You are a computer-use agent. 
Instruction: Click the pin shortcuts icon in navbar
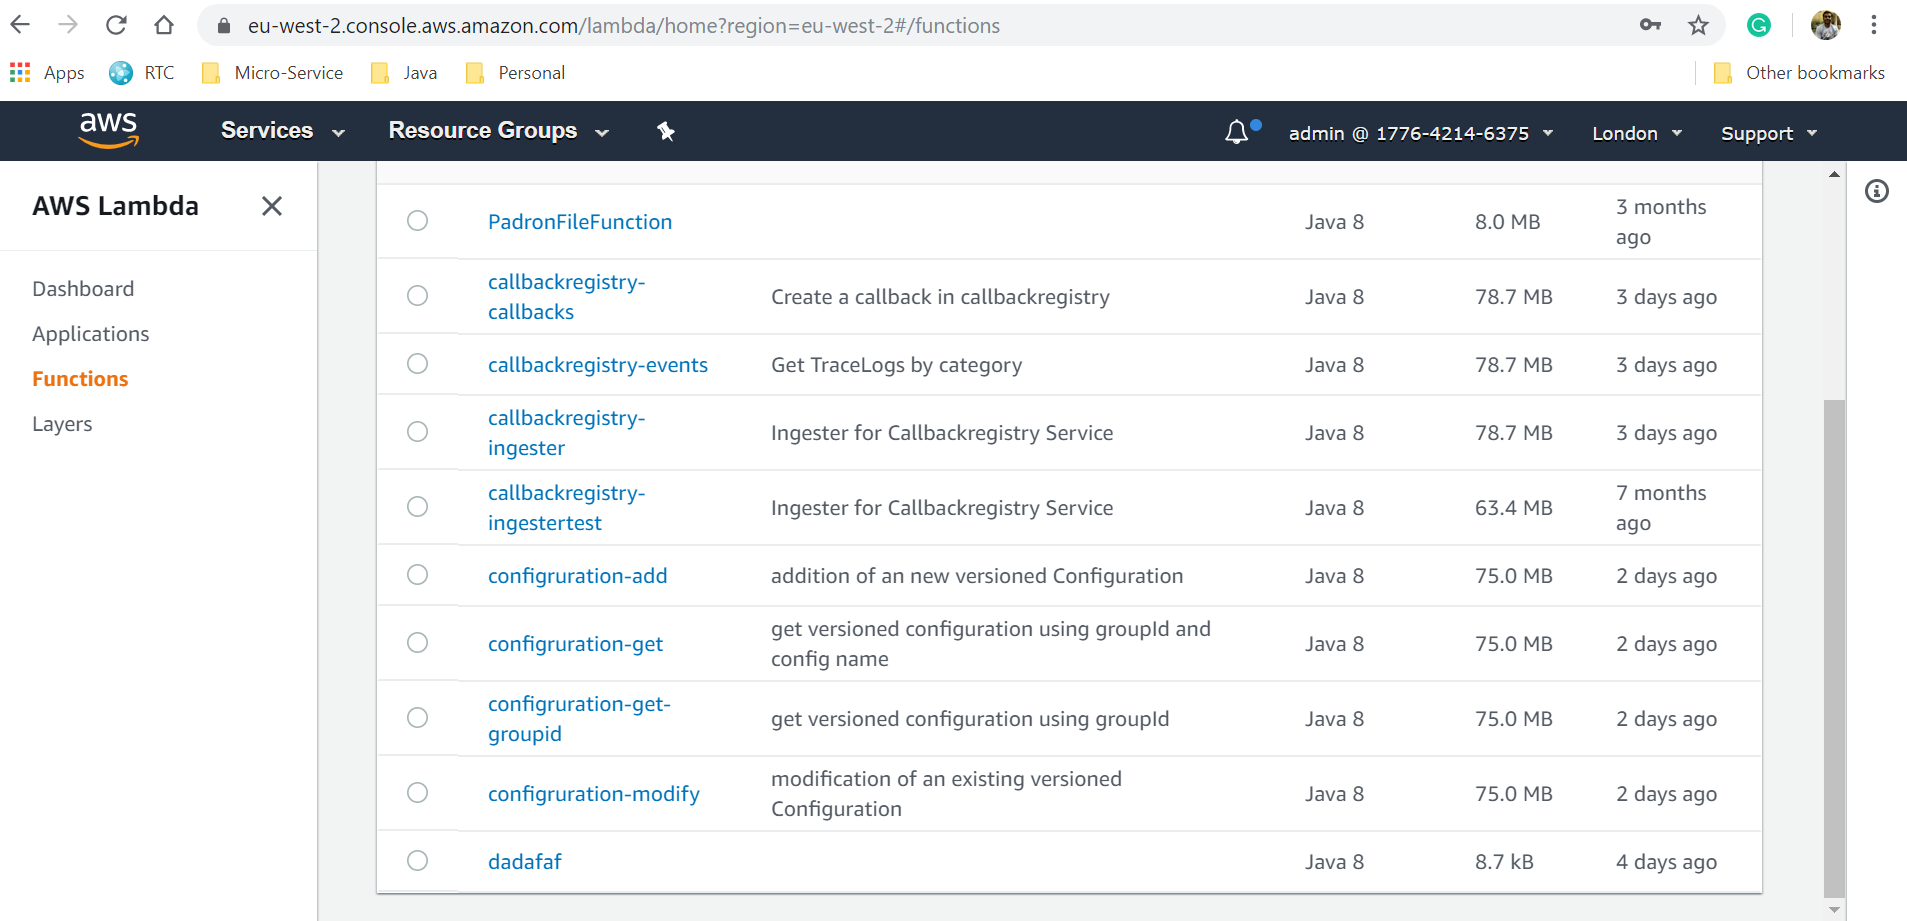666,131
